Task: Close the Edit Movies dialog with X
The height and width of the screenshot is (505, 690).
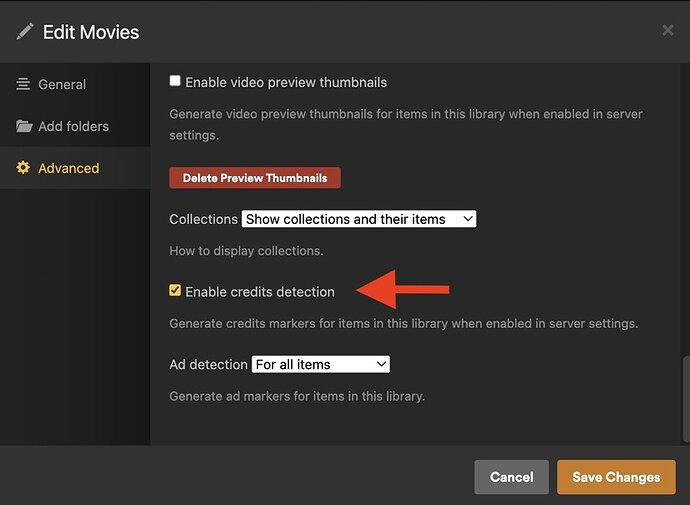Action: click(x=668, y=30)
